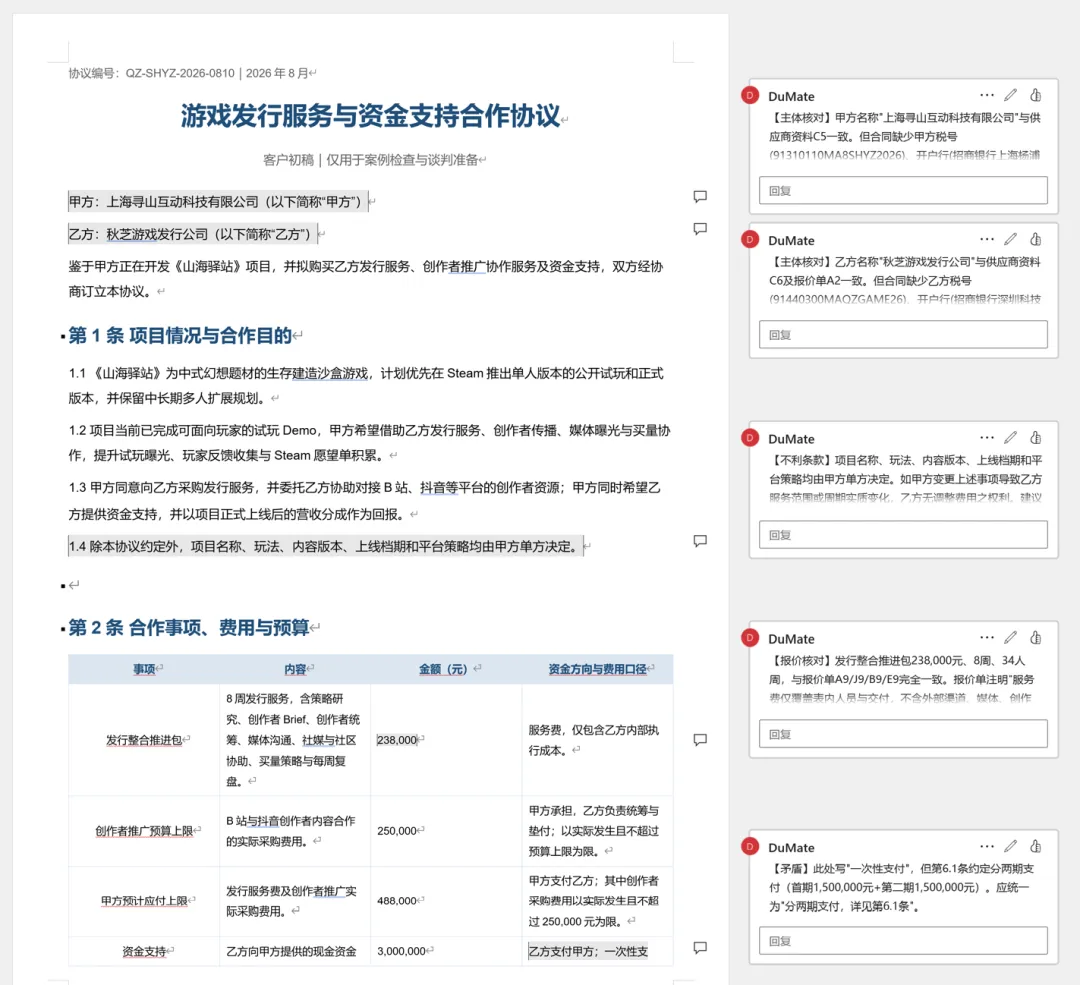Click table header 内容
The height and width of the screenshot is (985, 1080).
click(x=295, y=669)
